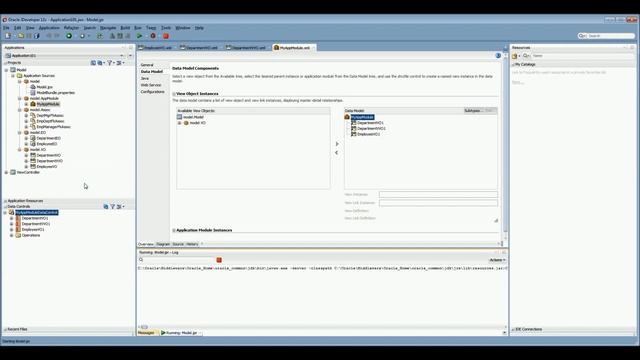
Task: Select MyAppModule in the Projects tree
Action: (48, 104)
